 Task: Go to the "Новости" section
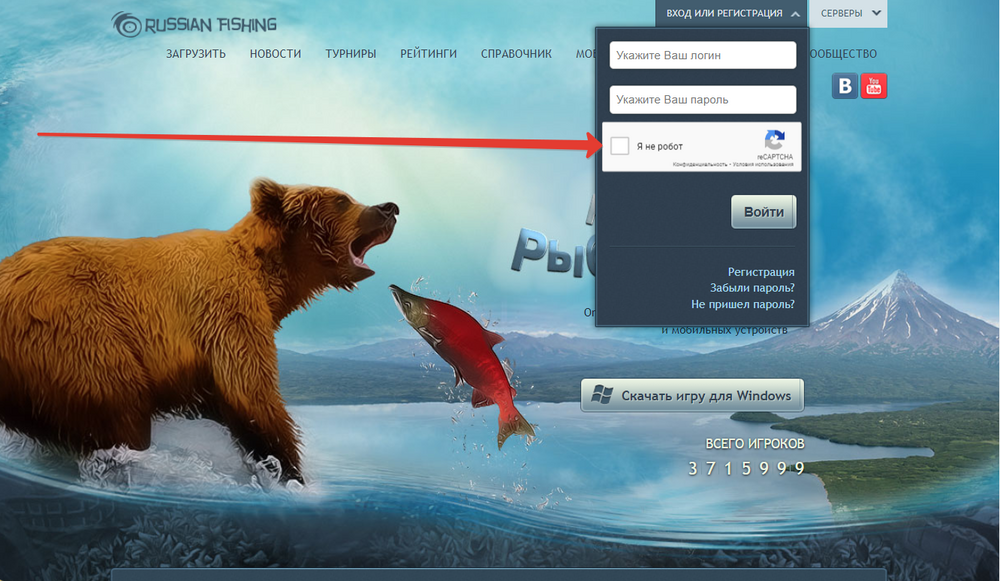coord(275,54)
